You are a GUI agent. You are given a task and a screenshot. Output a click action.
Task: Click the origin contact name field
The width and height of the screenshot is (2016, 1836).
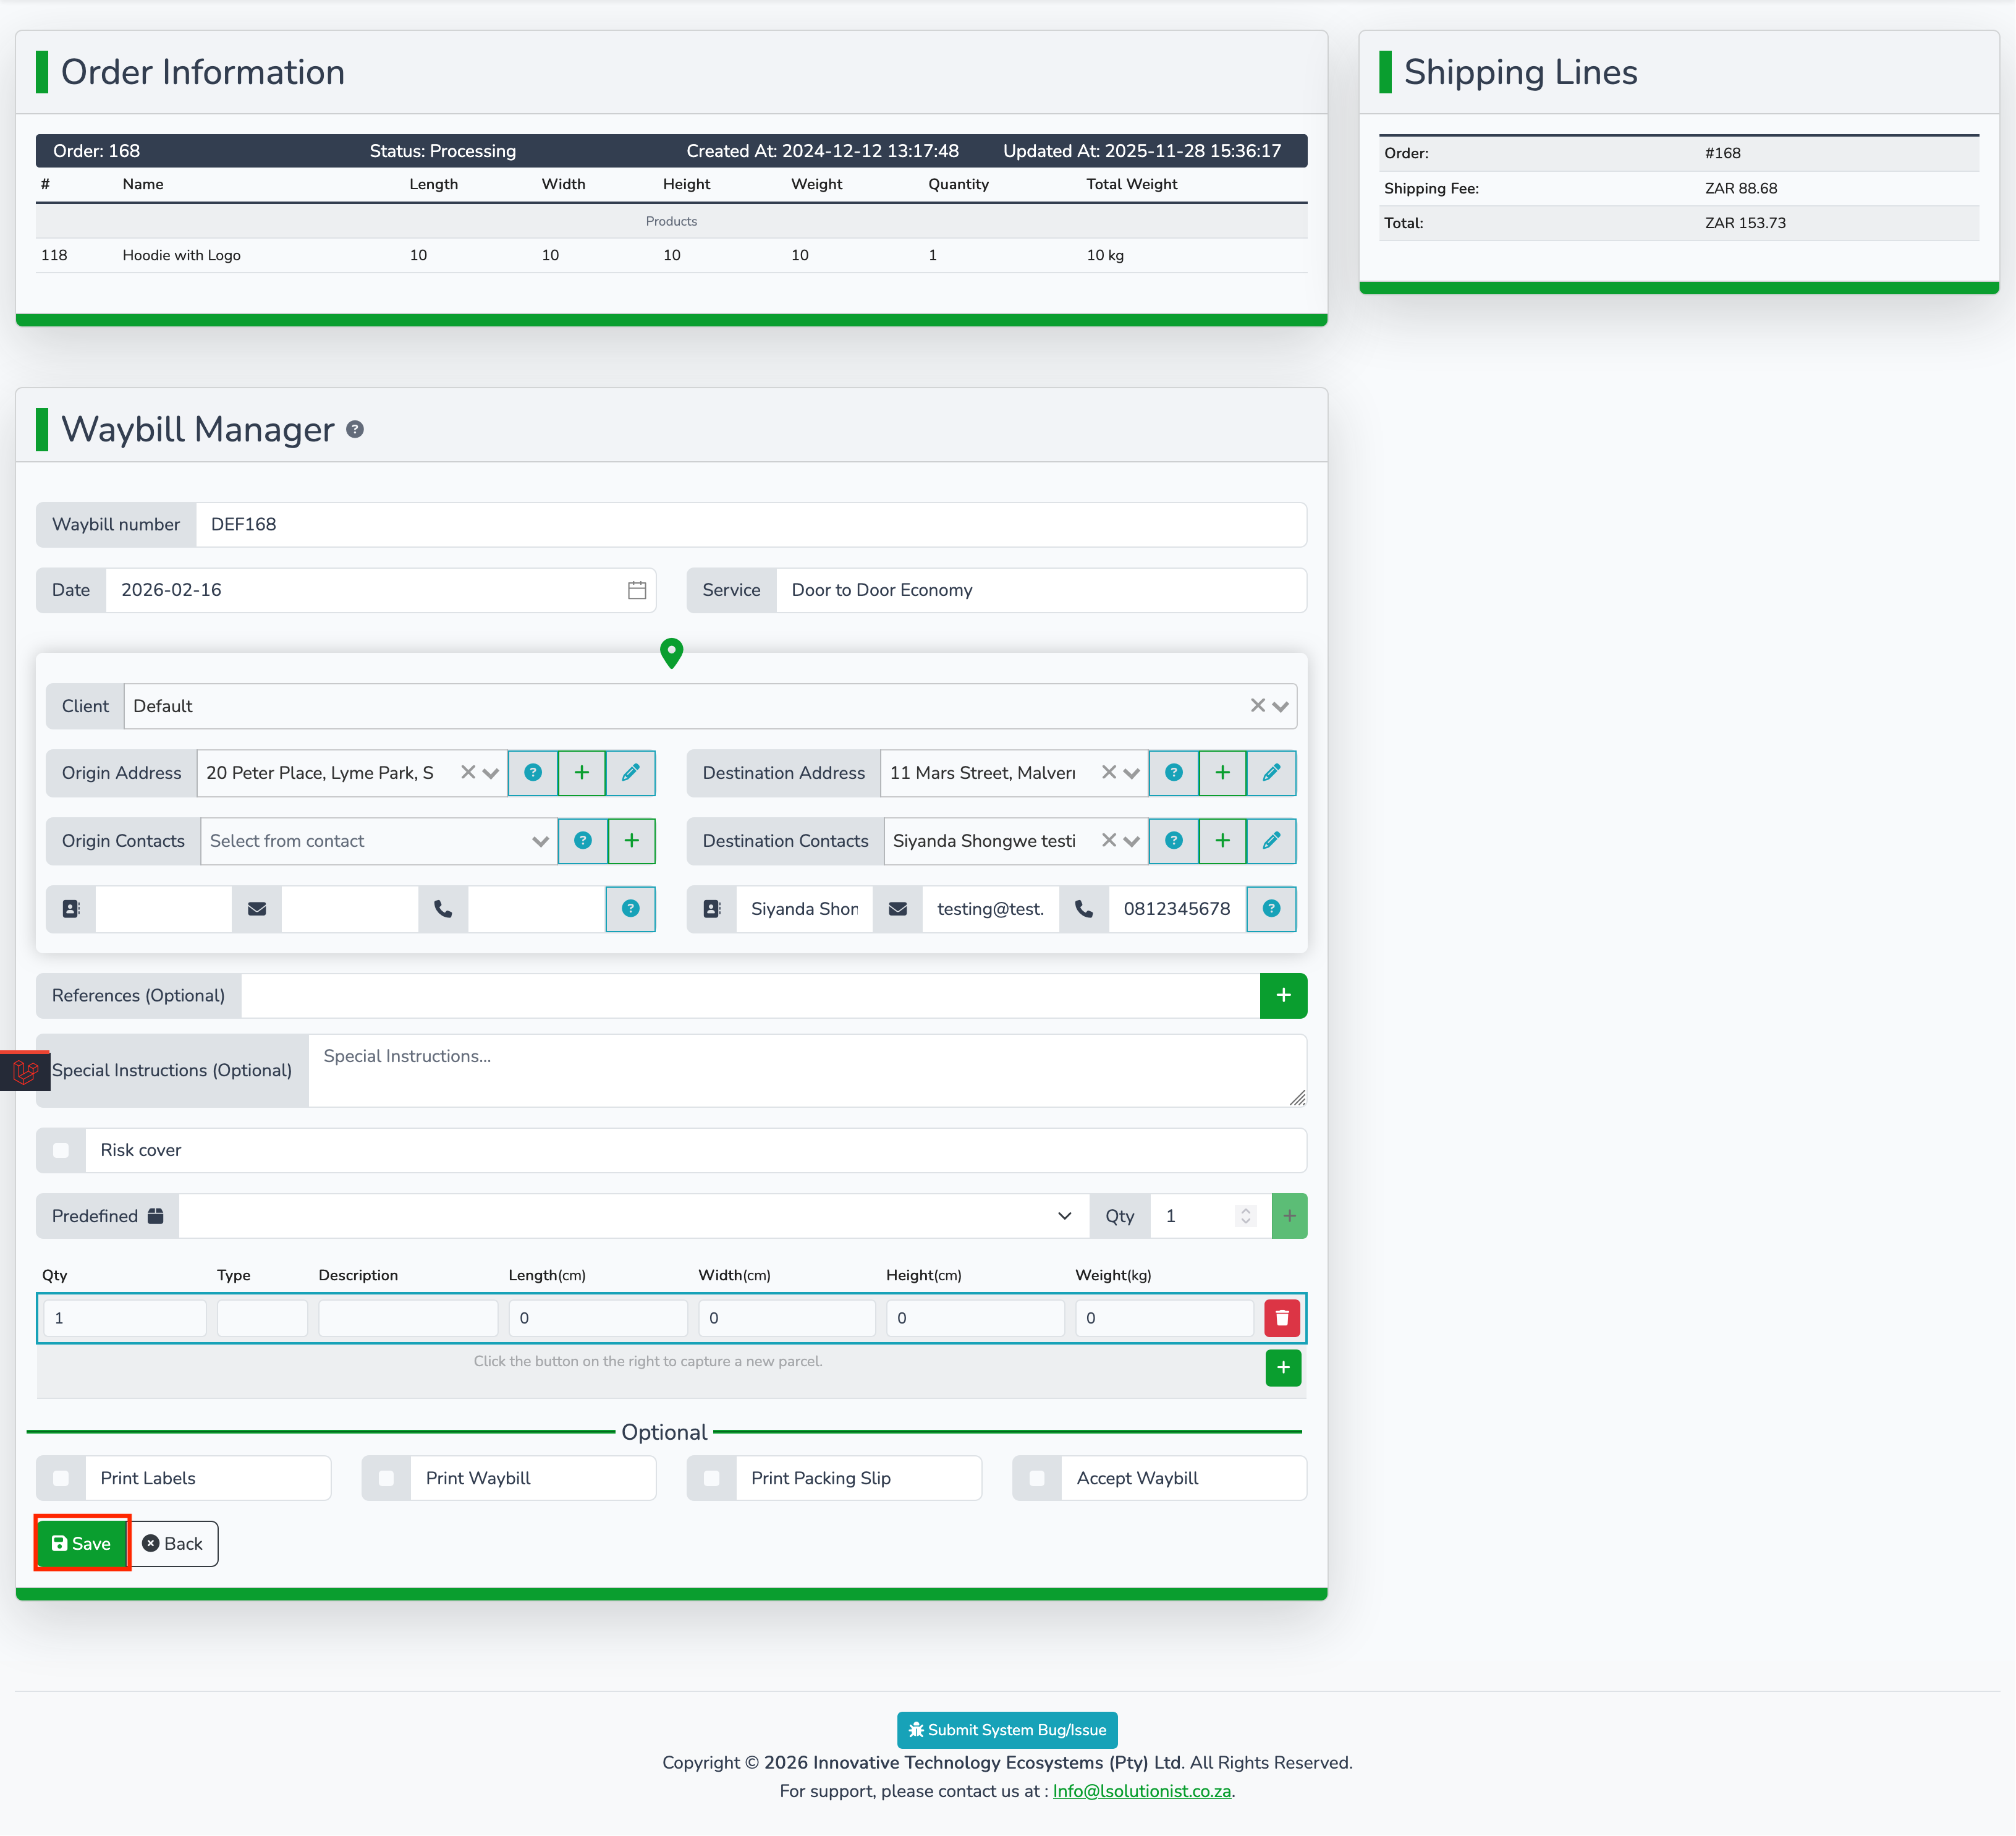click(x=164, y=909)
